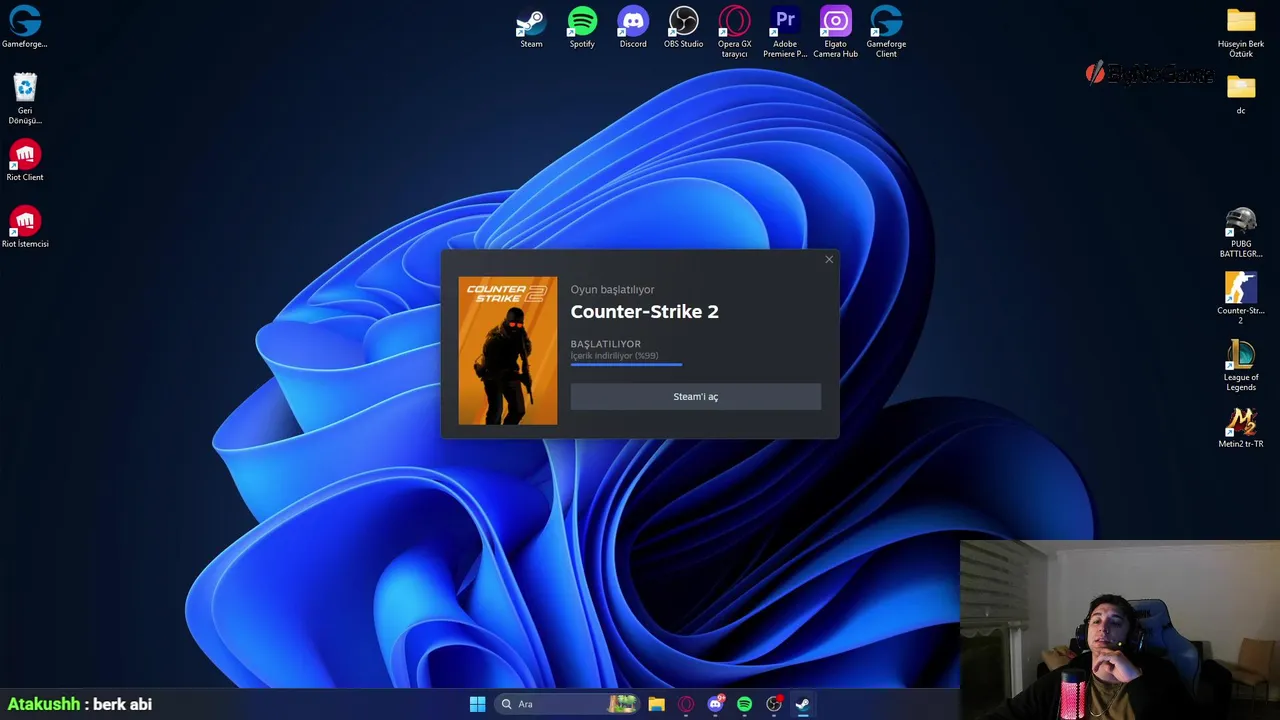Switch to OBS Studio in the taskbar
Image resolution: width=1280 pixels, height=720 pixels.
774,704
